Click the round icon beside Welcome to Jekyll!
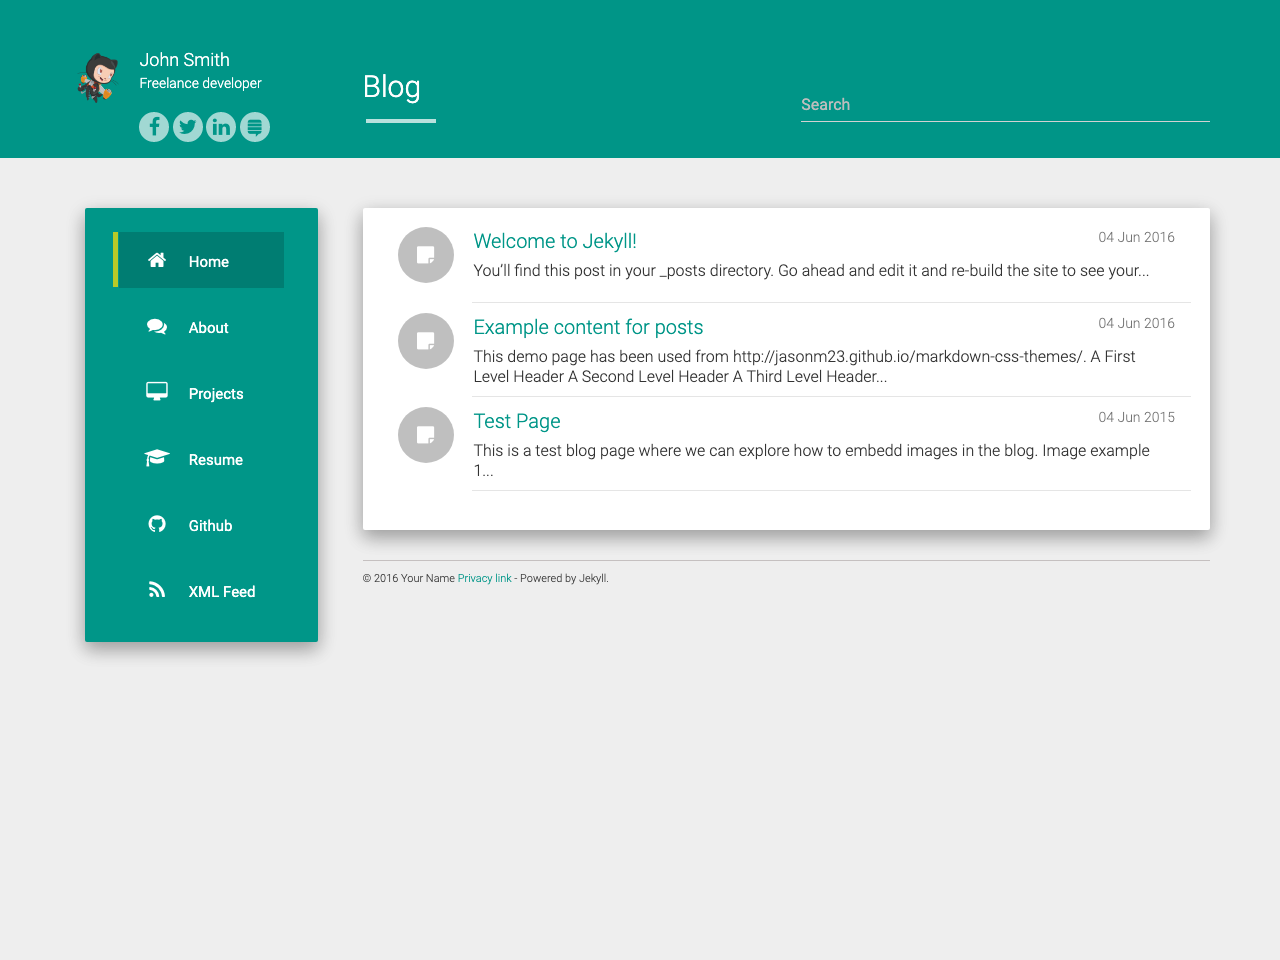Viewport: 1280px width, 960px height. coord(426,255)
